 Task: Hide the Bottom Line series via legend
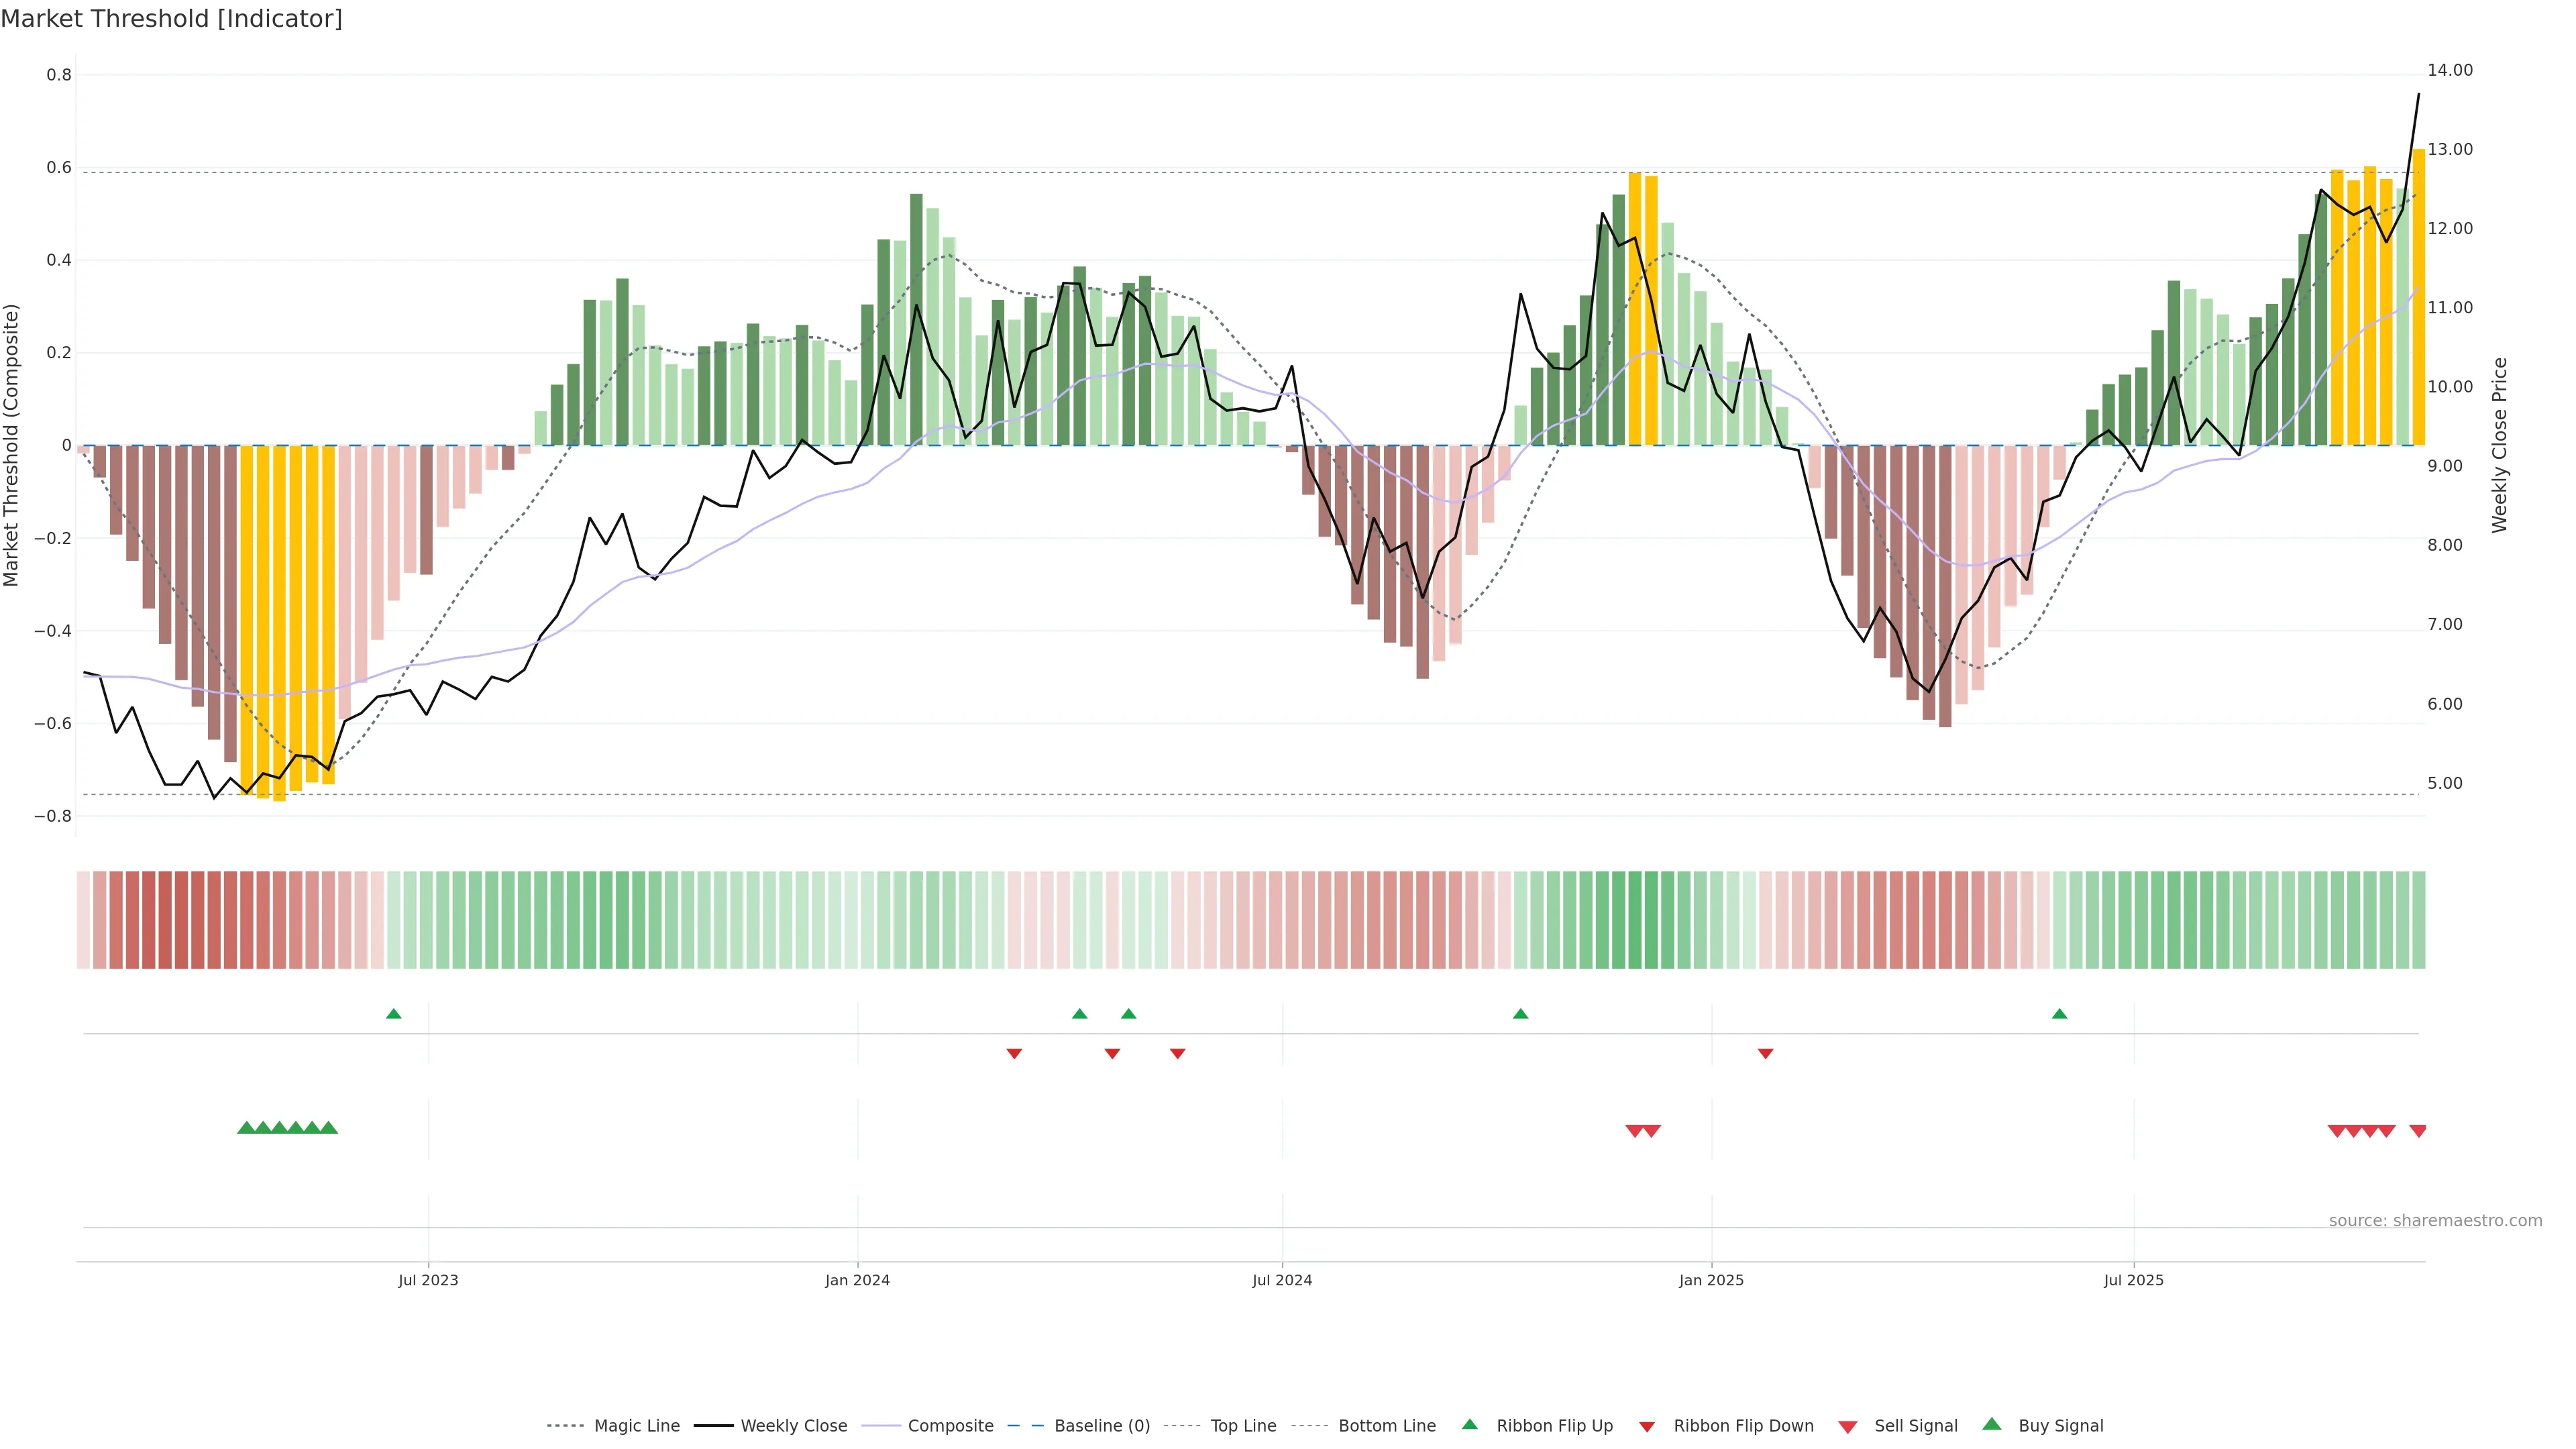1386,1426
